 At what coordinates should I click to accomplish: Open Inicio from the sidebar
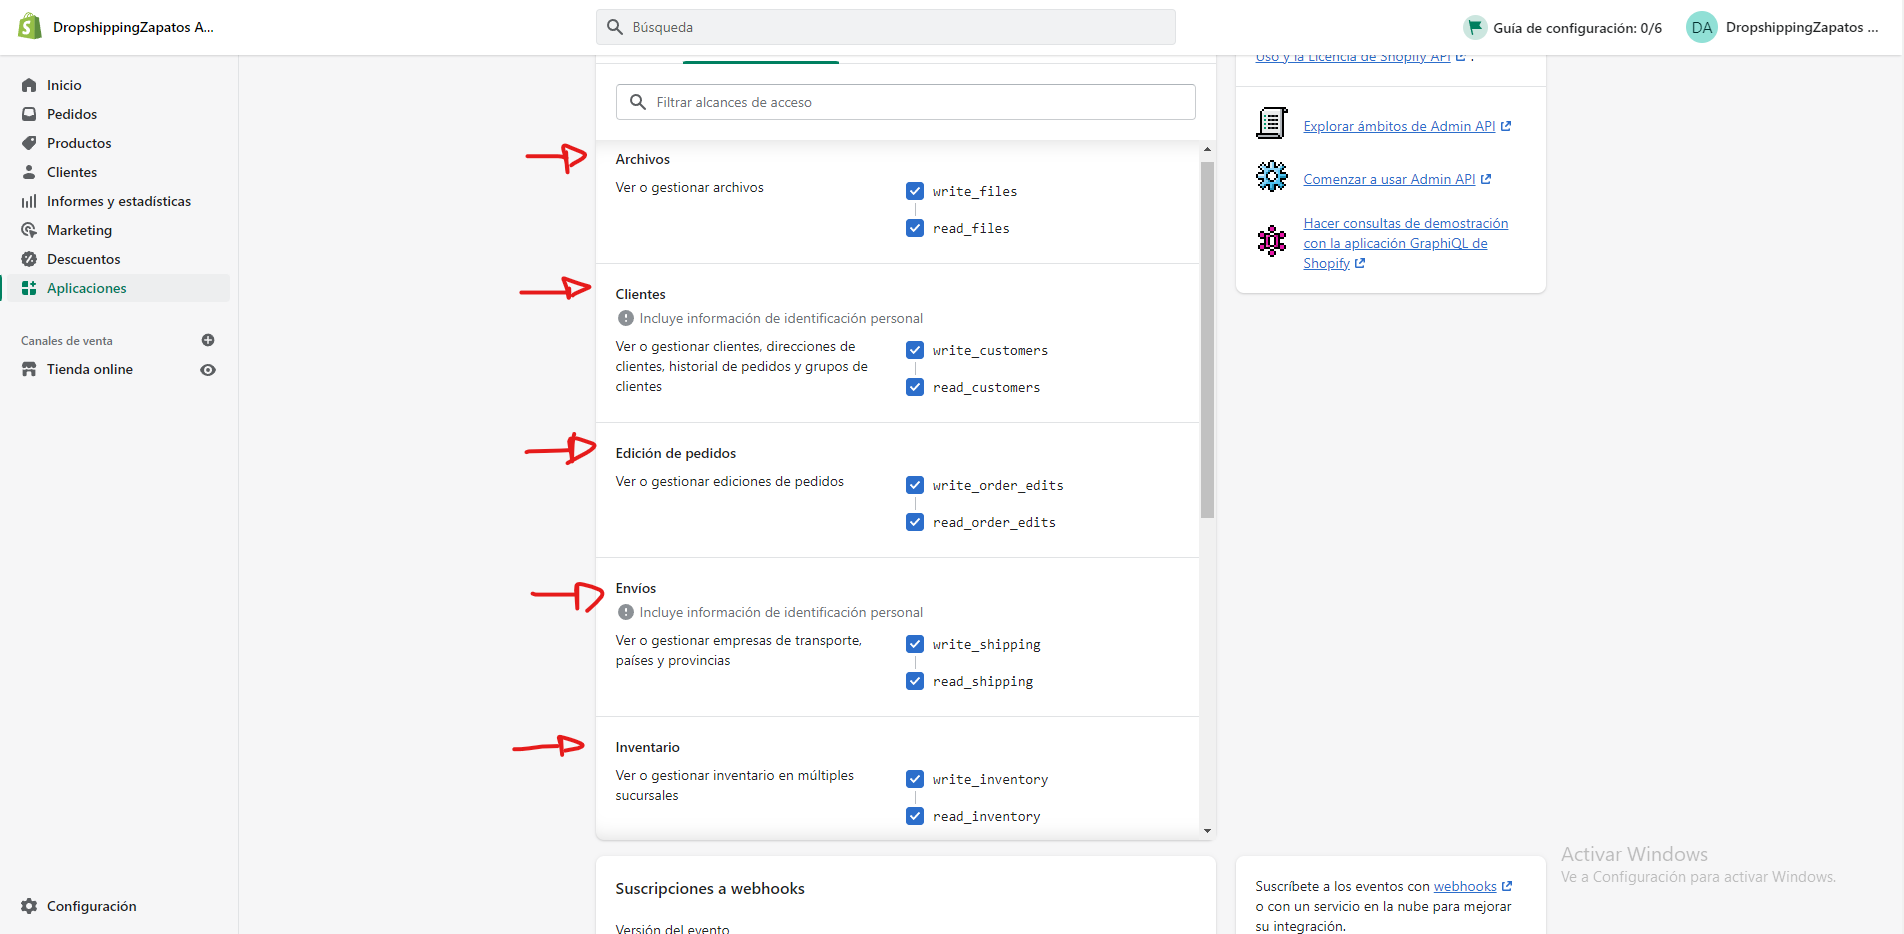pyautogui.click(x=64, y=85)
